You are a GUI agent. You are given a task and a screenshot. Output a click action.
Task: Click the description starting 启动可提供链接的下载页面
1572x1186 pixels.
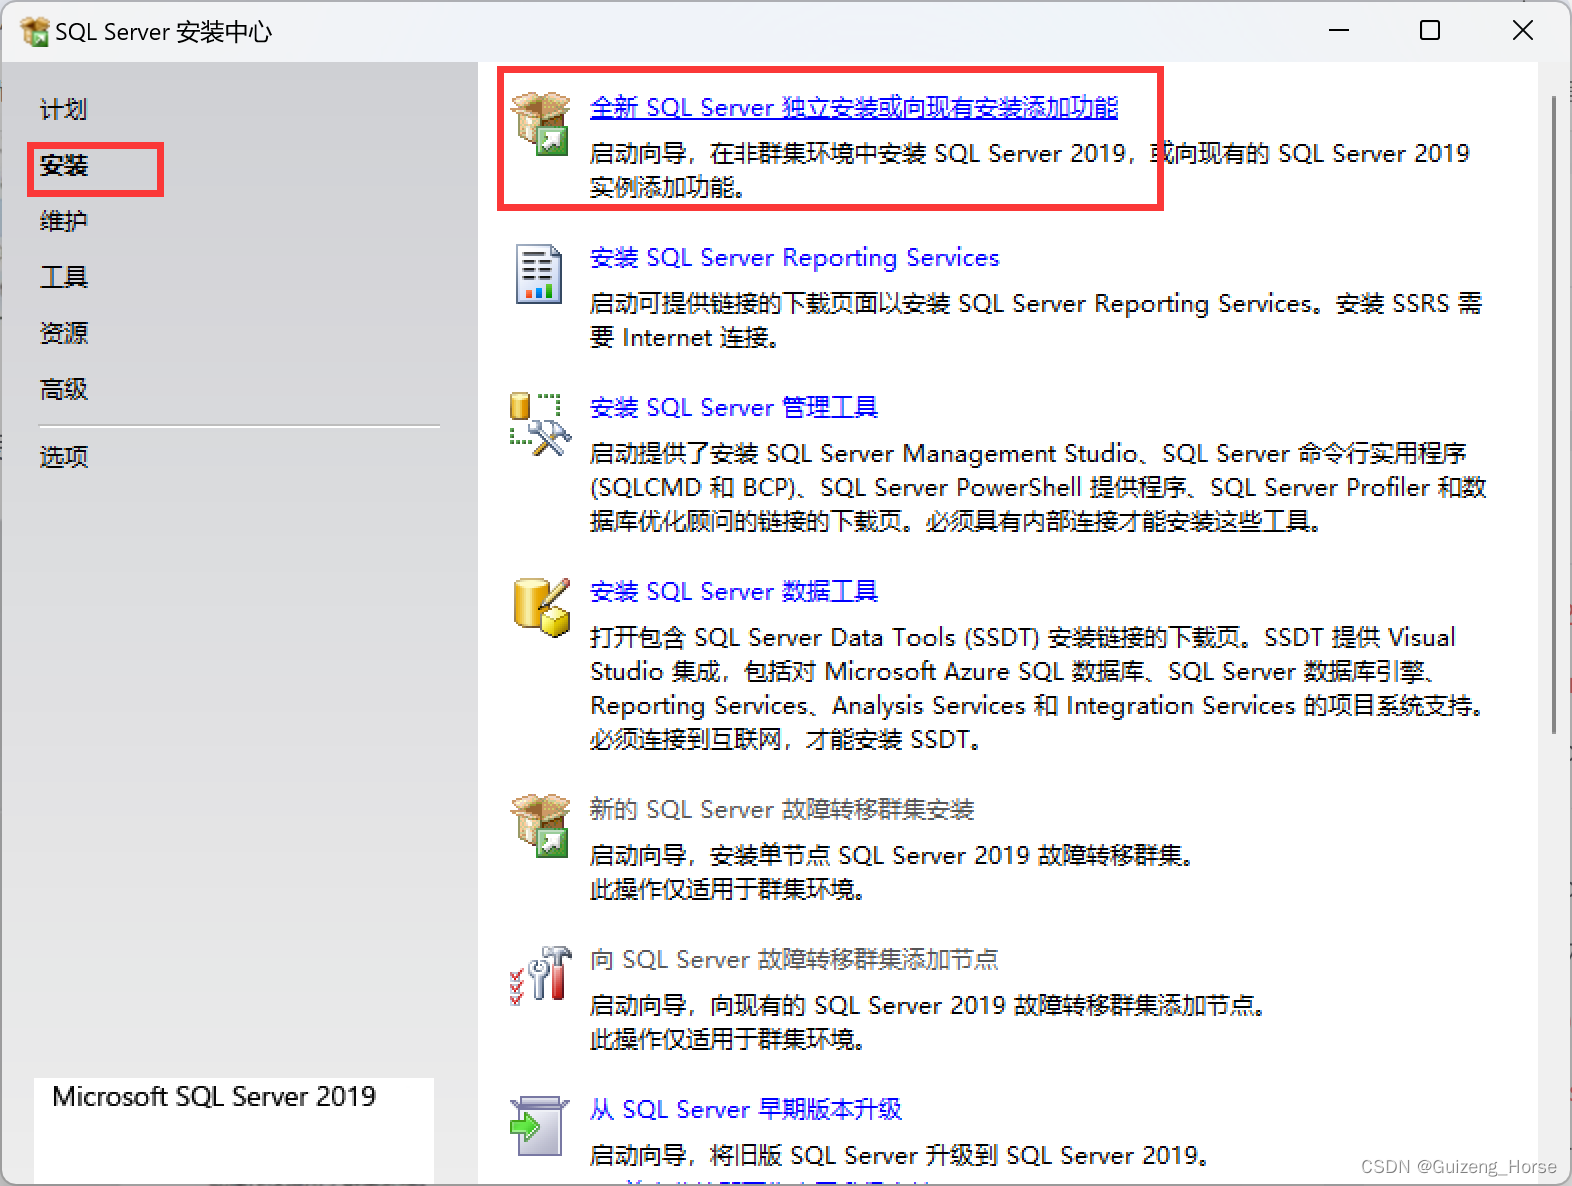(x=1036, y=320)
